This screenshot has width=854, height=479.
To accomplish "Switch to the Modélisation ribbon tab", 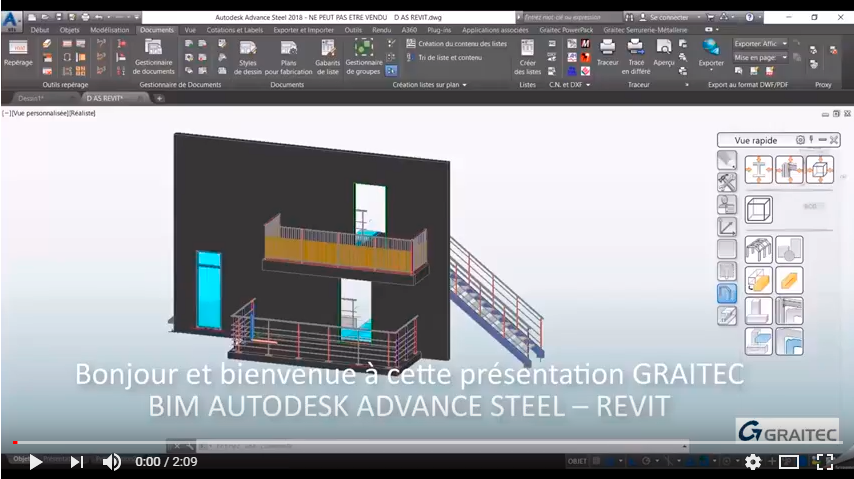I will (x=109, y=30).
